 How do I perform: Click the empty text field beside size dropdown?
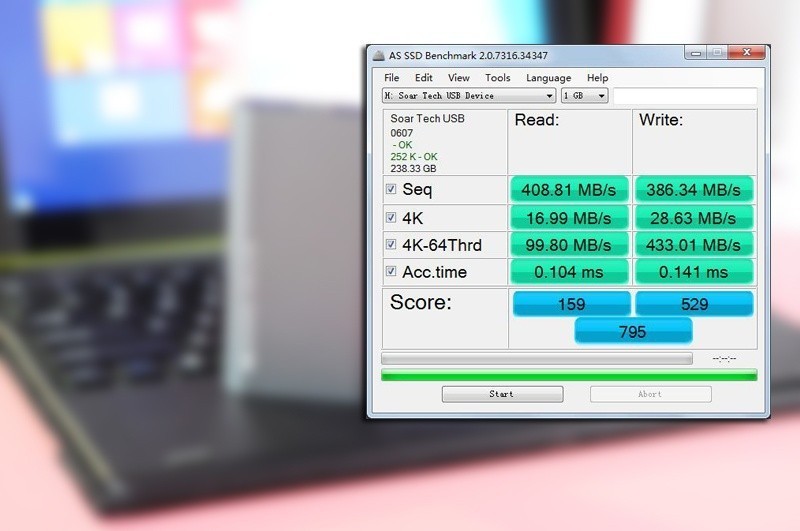685,95
